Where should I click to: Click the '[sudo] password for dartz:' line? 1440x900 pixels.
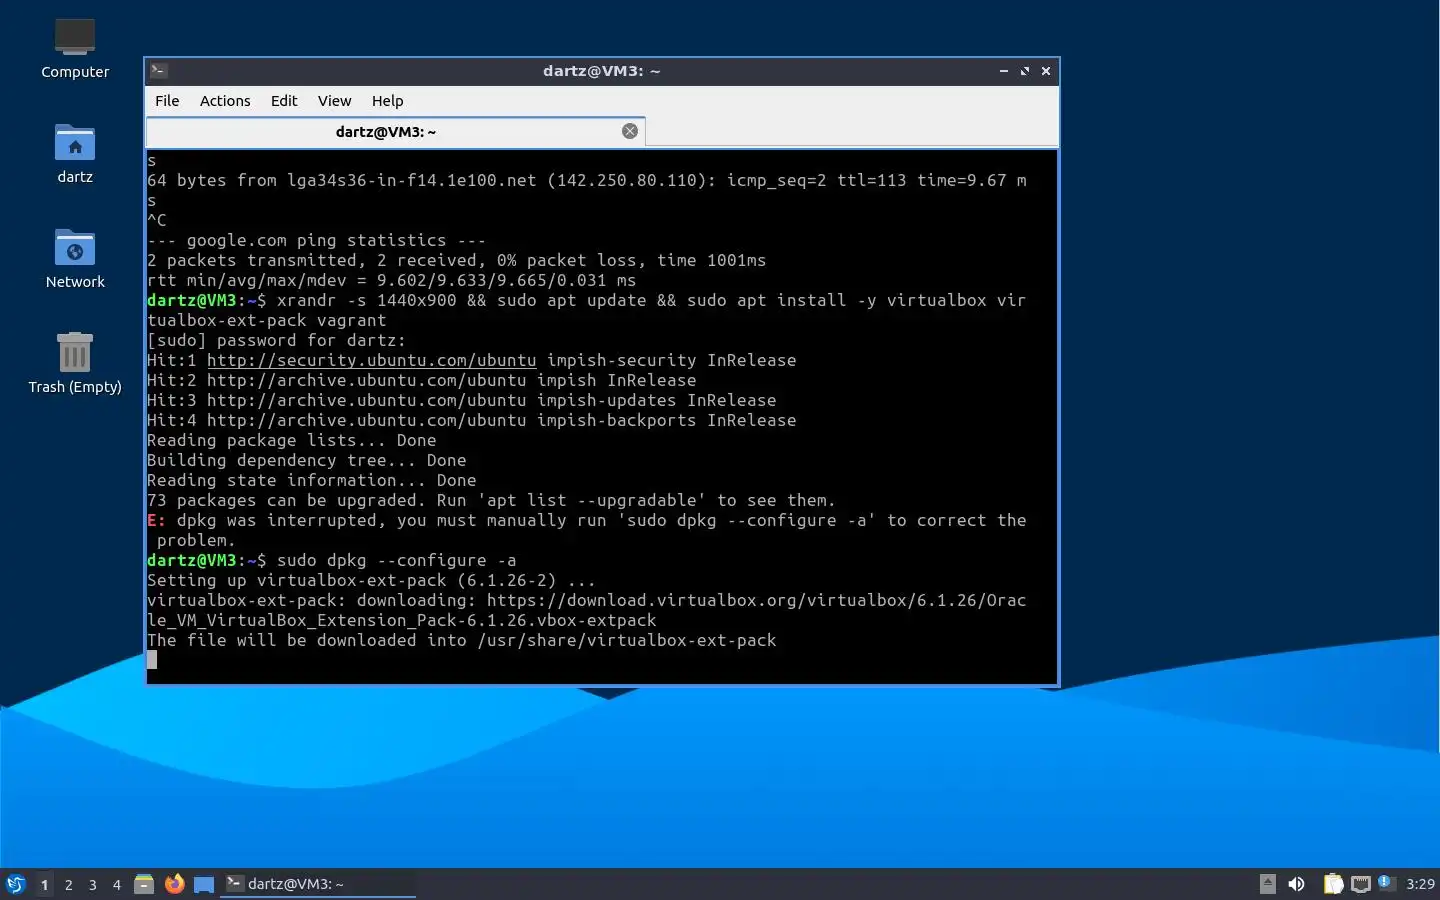click(276, 340)
